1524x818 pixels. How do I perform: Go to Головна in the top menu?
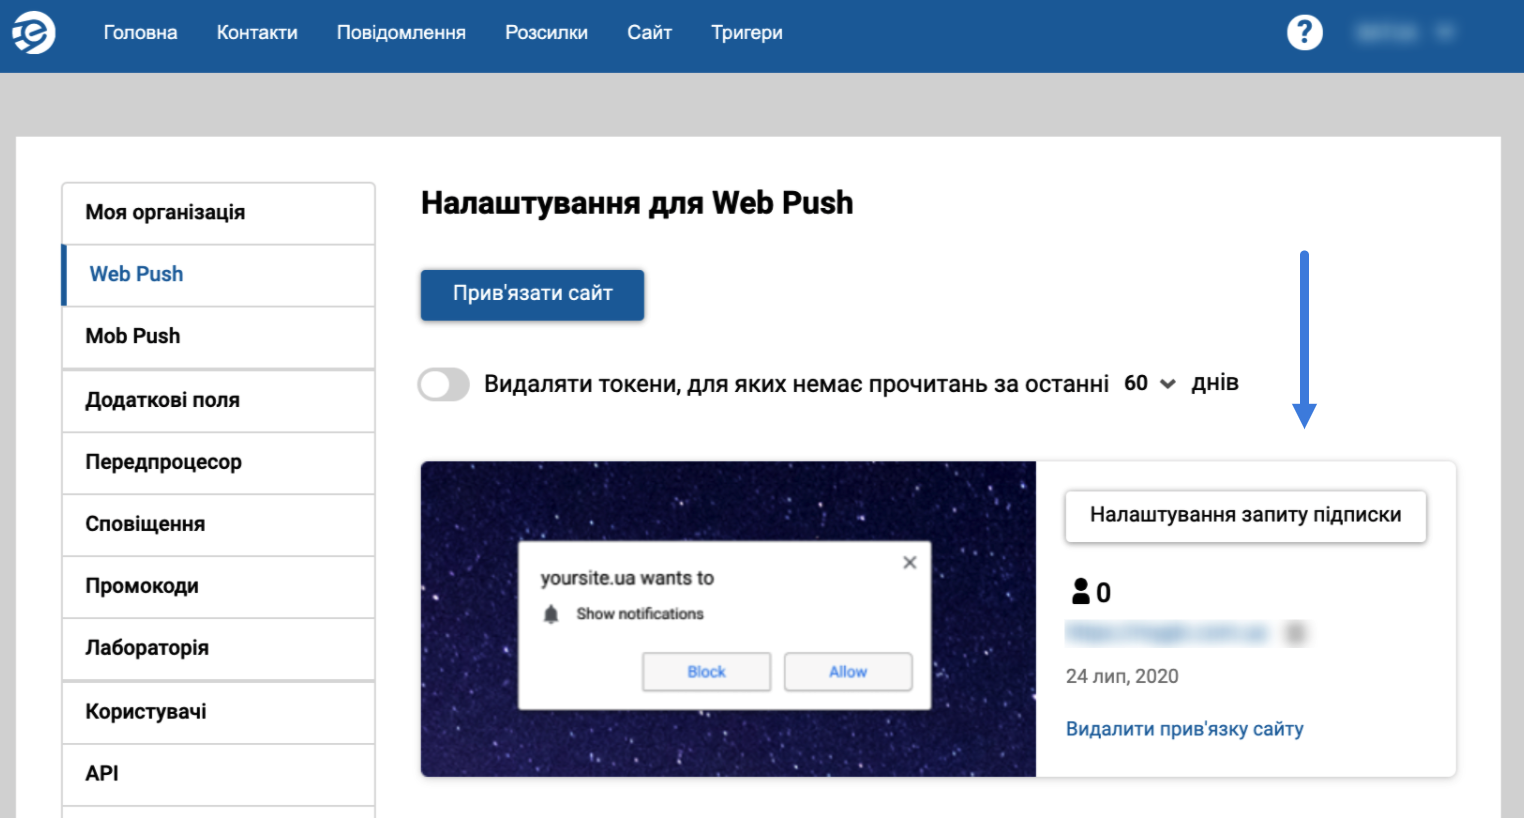(140, 33)
